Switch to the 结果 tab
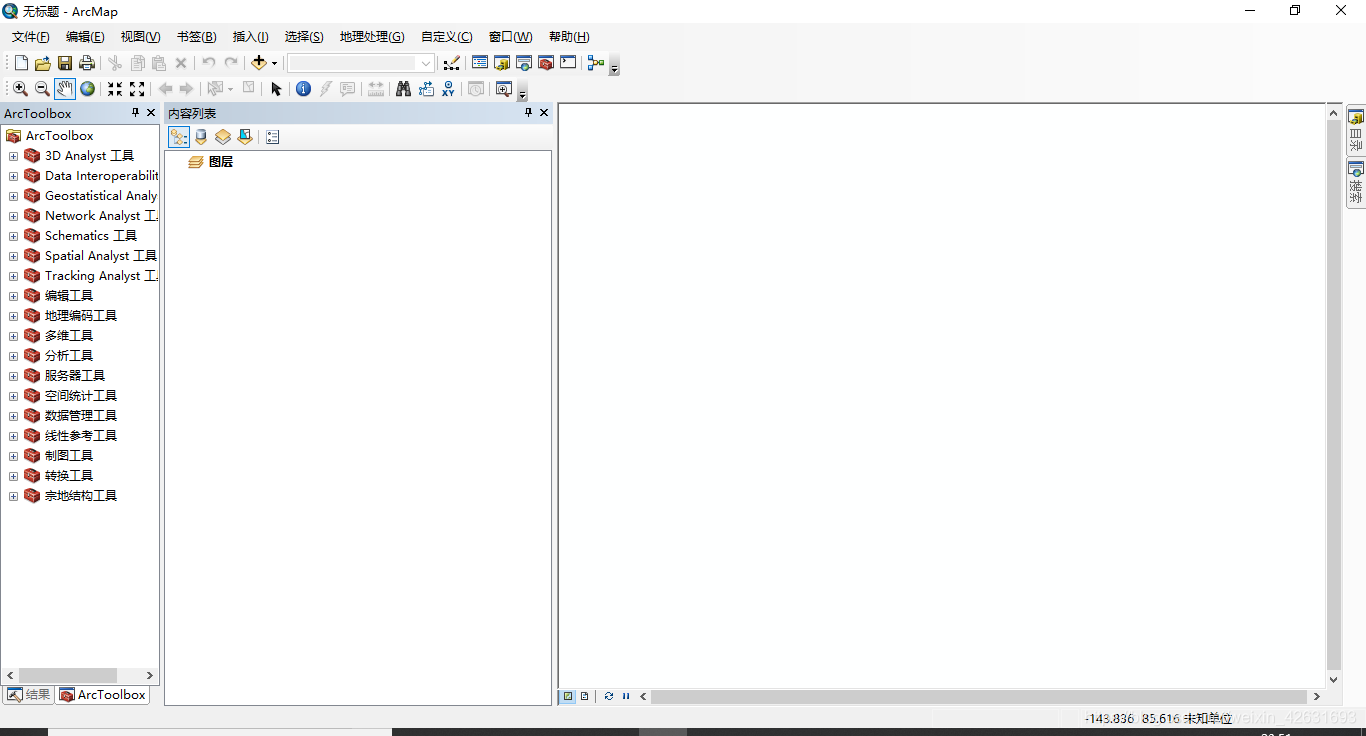1366x736 pixels. click(x=29, y=695)
